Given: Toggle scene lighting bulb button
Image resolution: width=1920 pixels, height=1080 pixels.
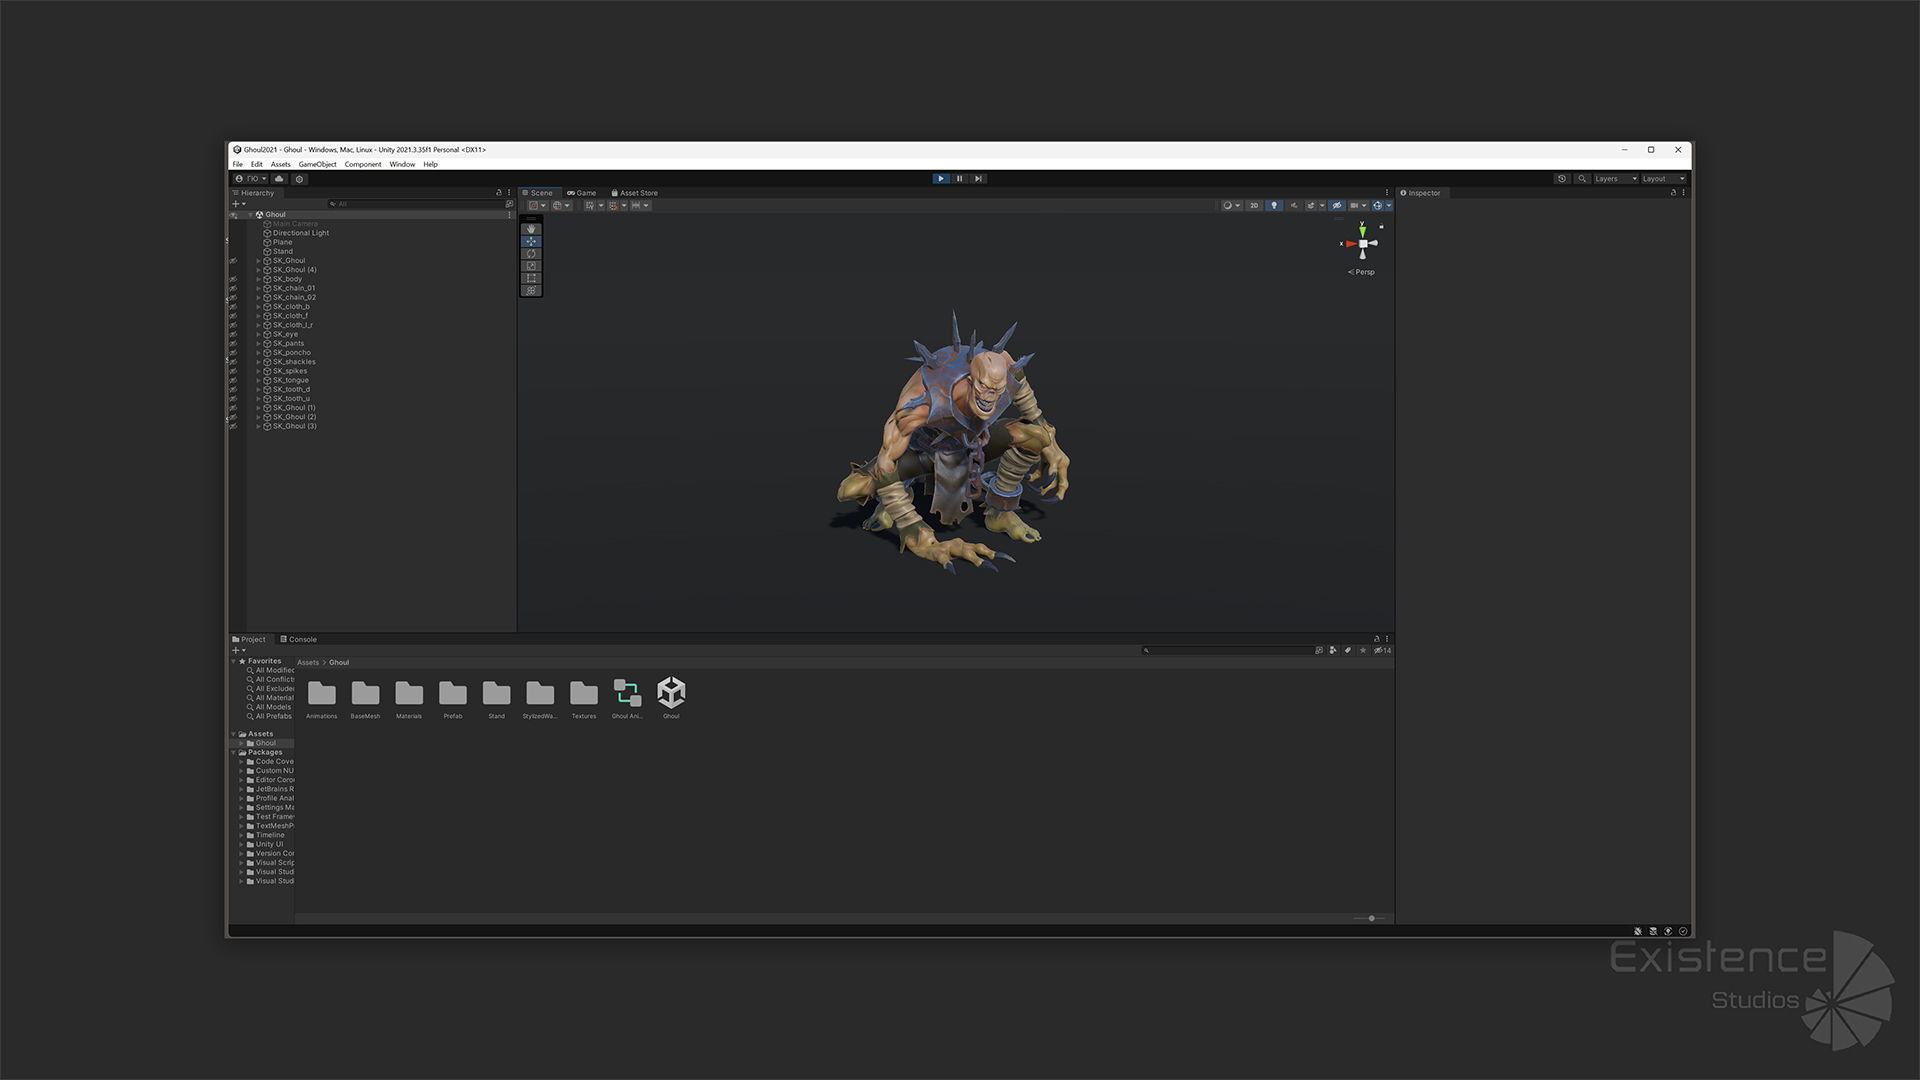Looking at the screenshot, I should (1274, 206).
